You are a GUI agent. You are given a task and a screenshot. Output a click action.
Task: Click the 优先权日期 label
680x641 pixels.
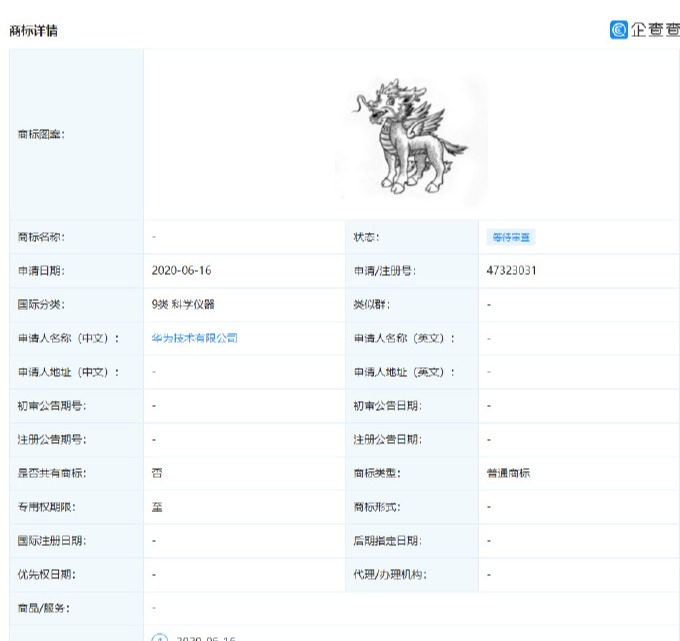[46, 575]
